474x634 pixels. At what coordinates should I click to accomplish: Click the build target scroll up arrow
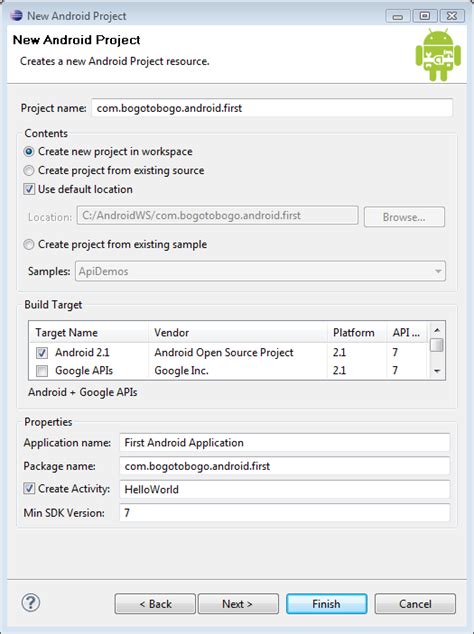(437, 330)
